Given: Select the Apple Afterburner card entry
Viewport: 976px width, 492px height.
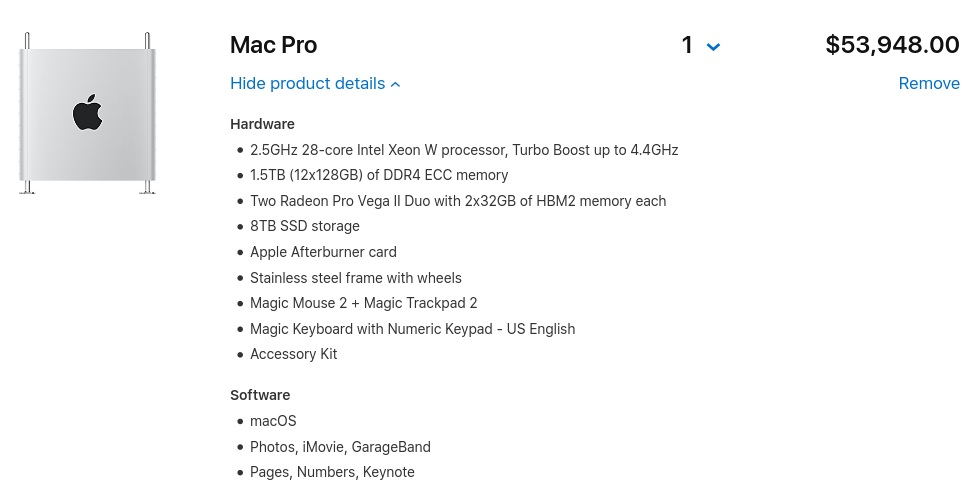Looking at the screenshot, I should click(x=323, y=252).
